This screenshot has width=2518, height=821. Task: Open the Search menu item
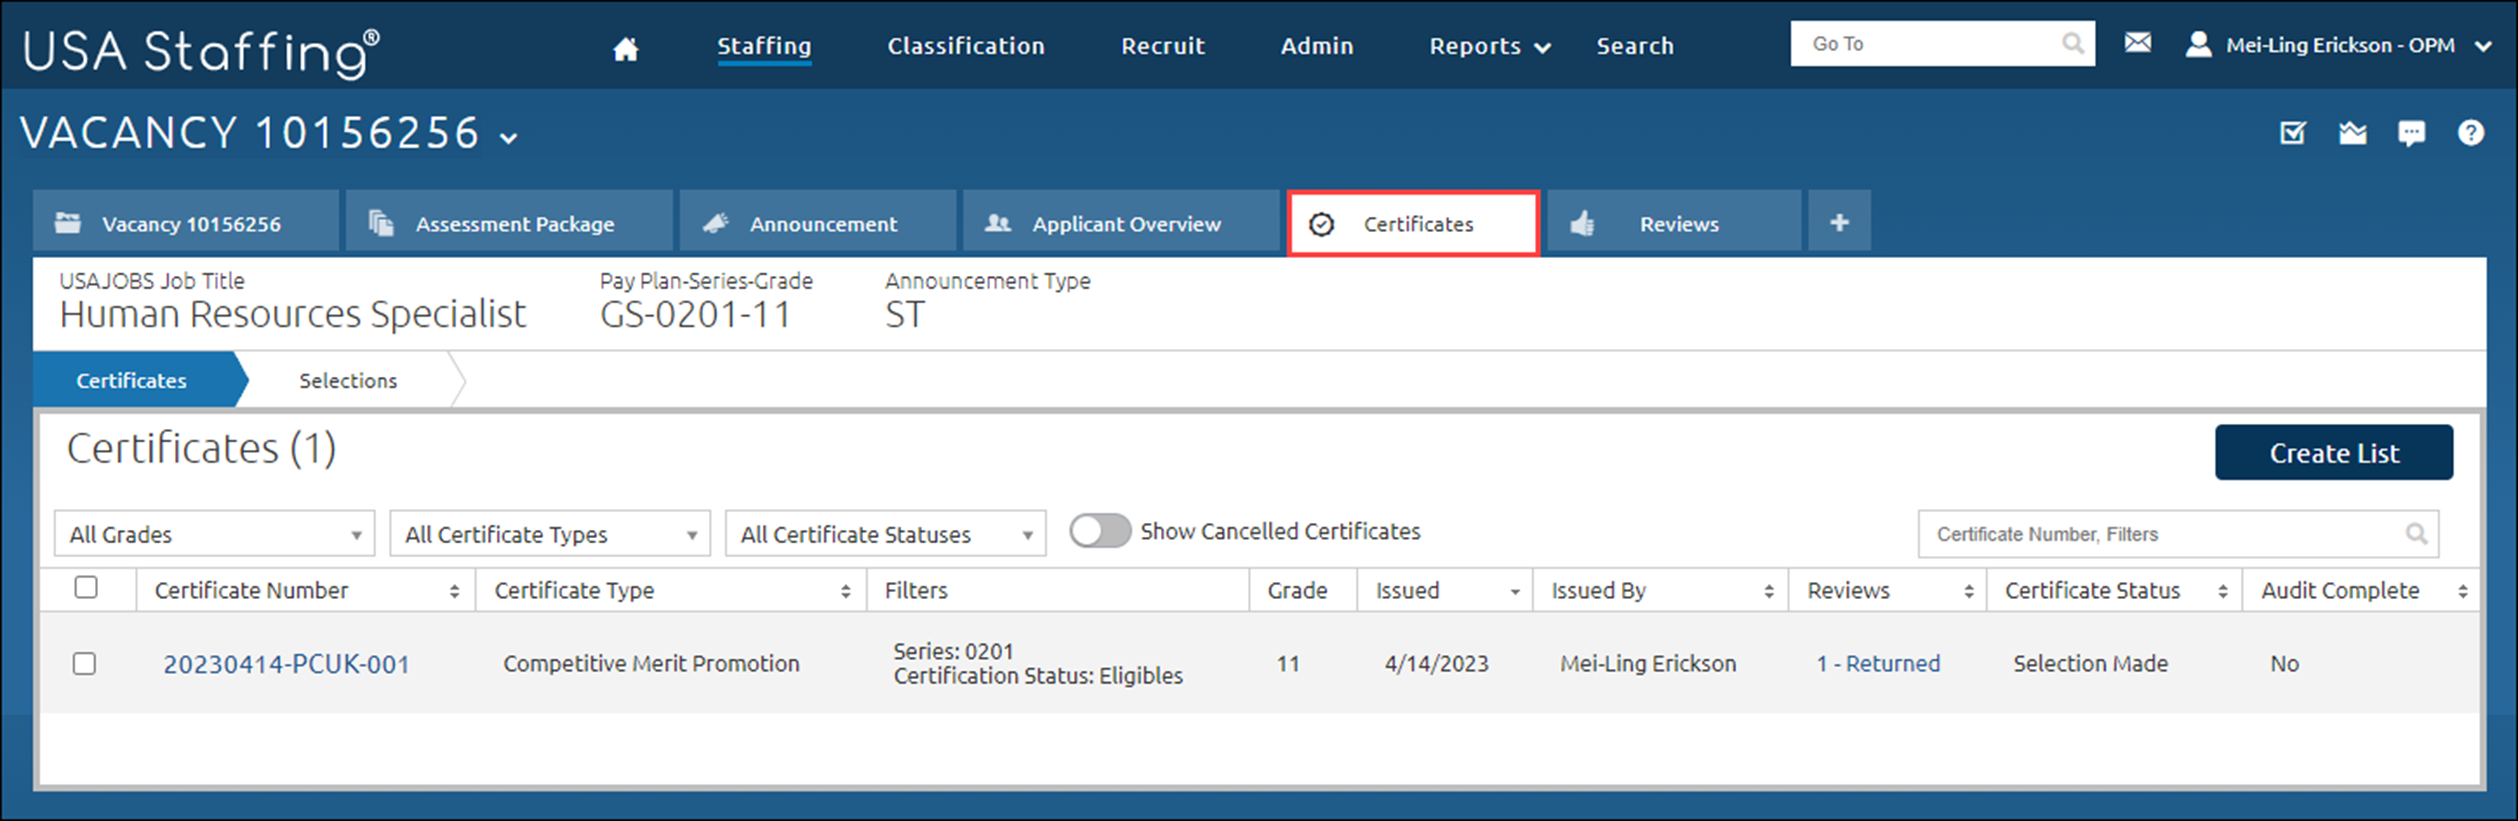click(1634, 46)
